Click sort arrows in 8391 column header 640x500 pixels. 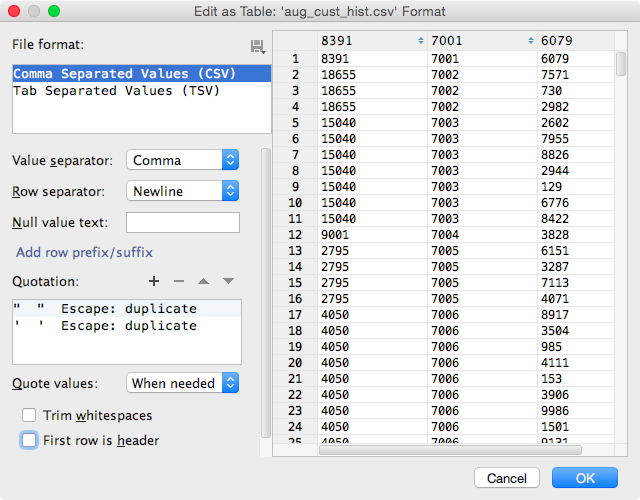[421, 41]
